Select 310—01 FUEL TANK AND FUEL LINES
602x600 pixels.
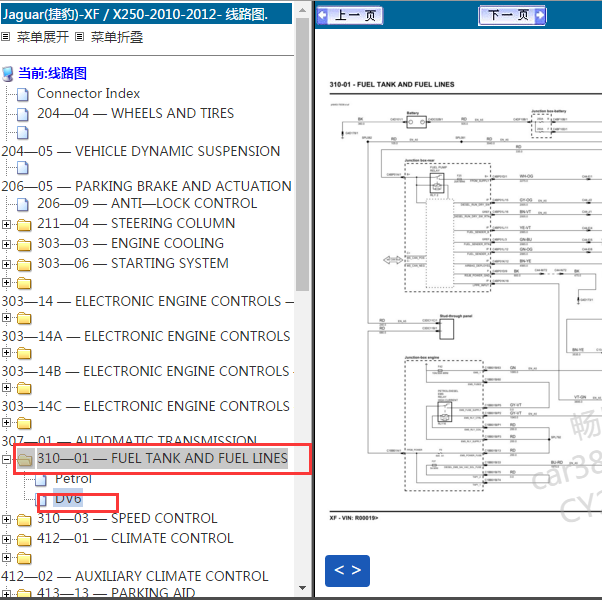162,458
